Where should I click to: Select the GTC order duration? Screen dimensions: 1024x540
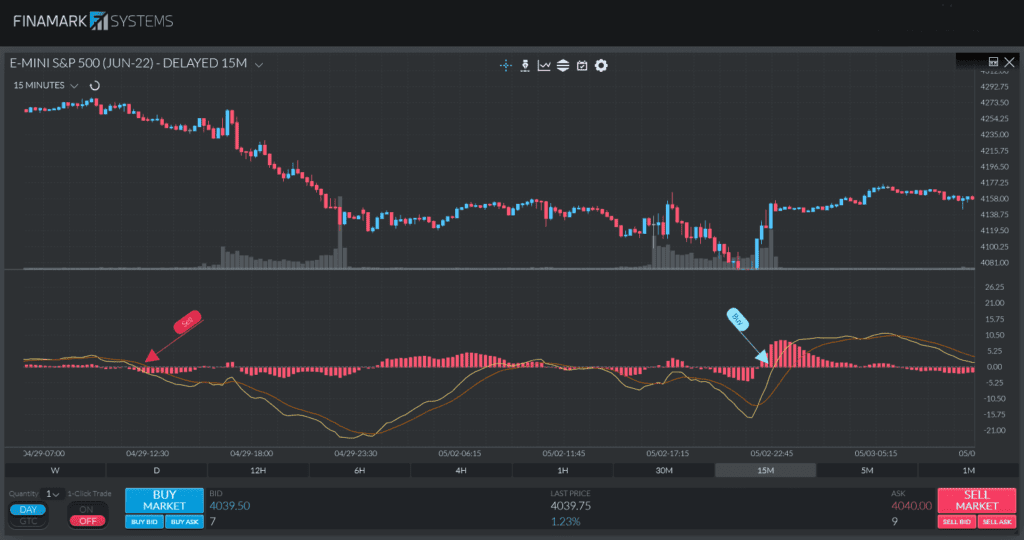click(x=28, y=521)
